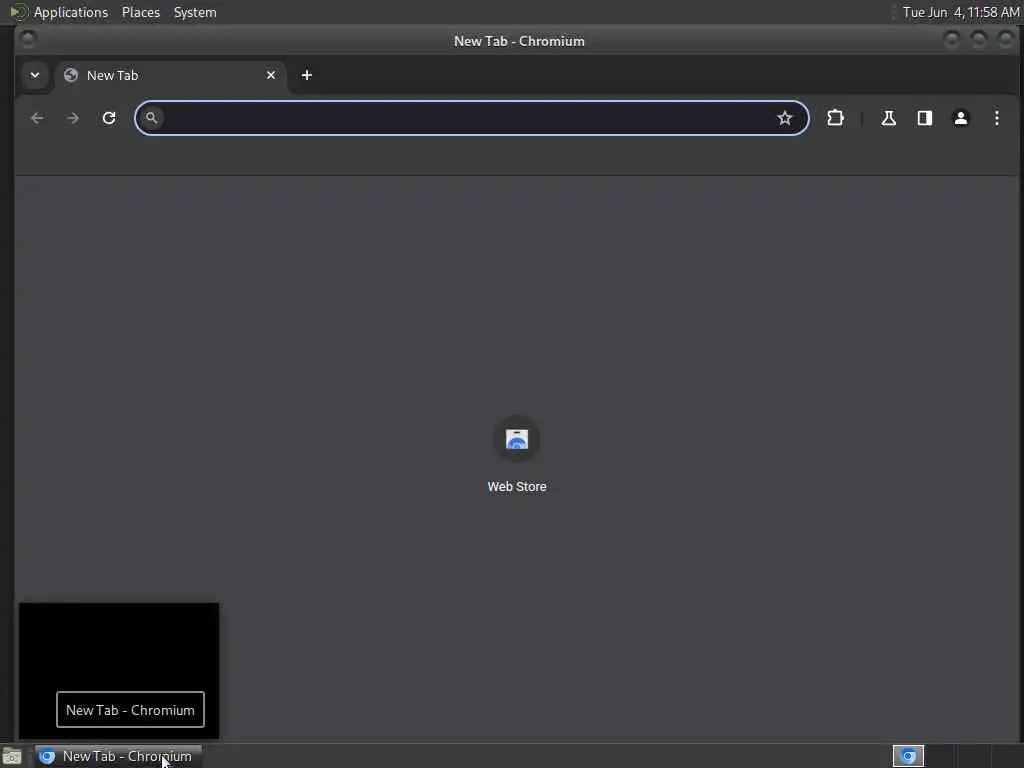The height and width of the screenshot is (768, 1024).
Task: Open the Extensions puzzle icon
Action: pyautogui.click(x=835, y=118)
